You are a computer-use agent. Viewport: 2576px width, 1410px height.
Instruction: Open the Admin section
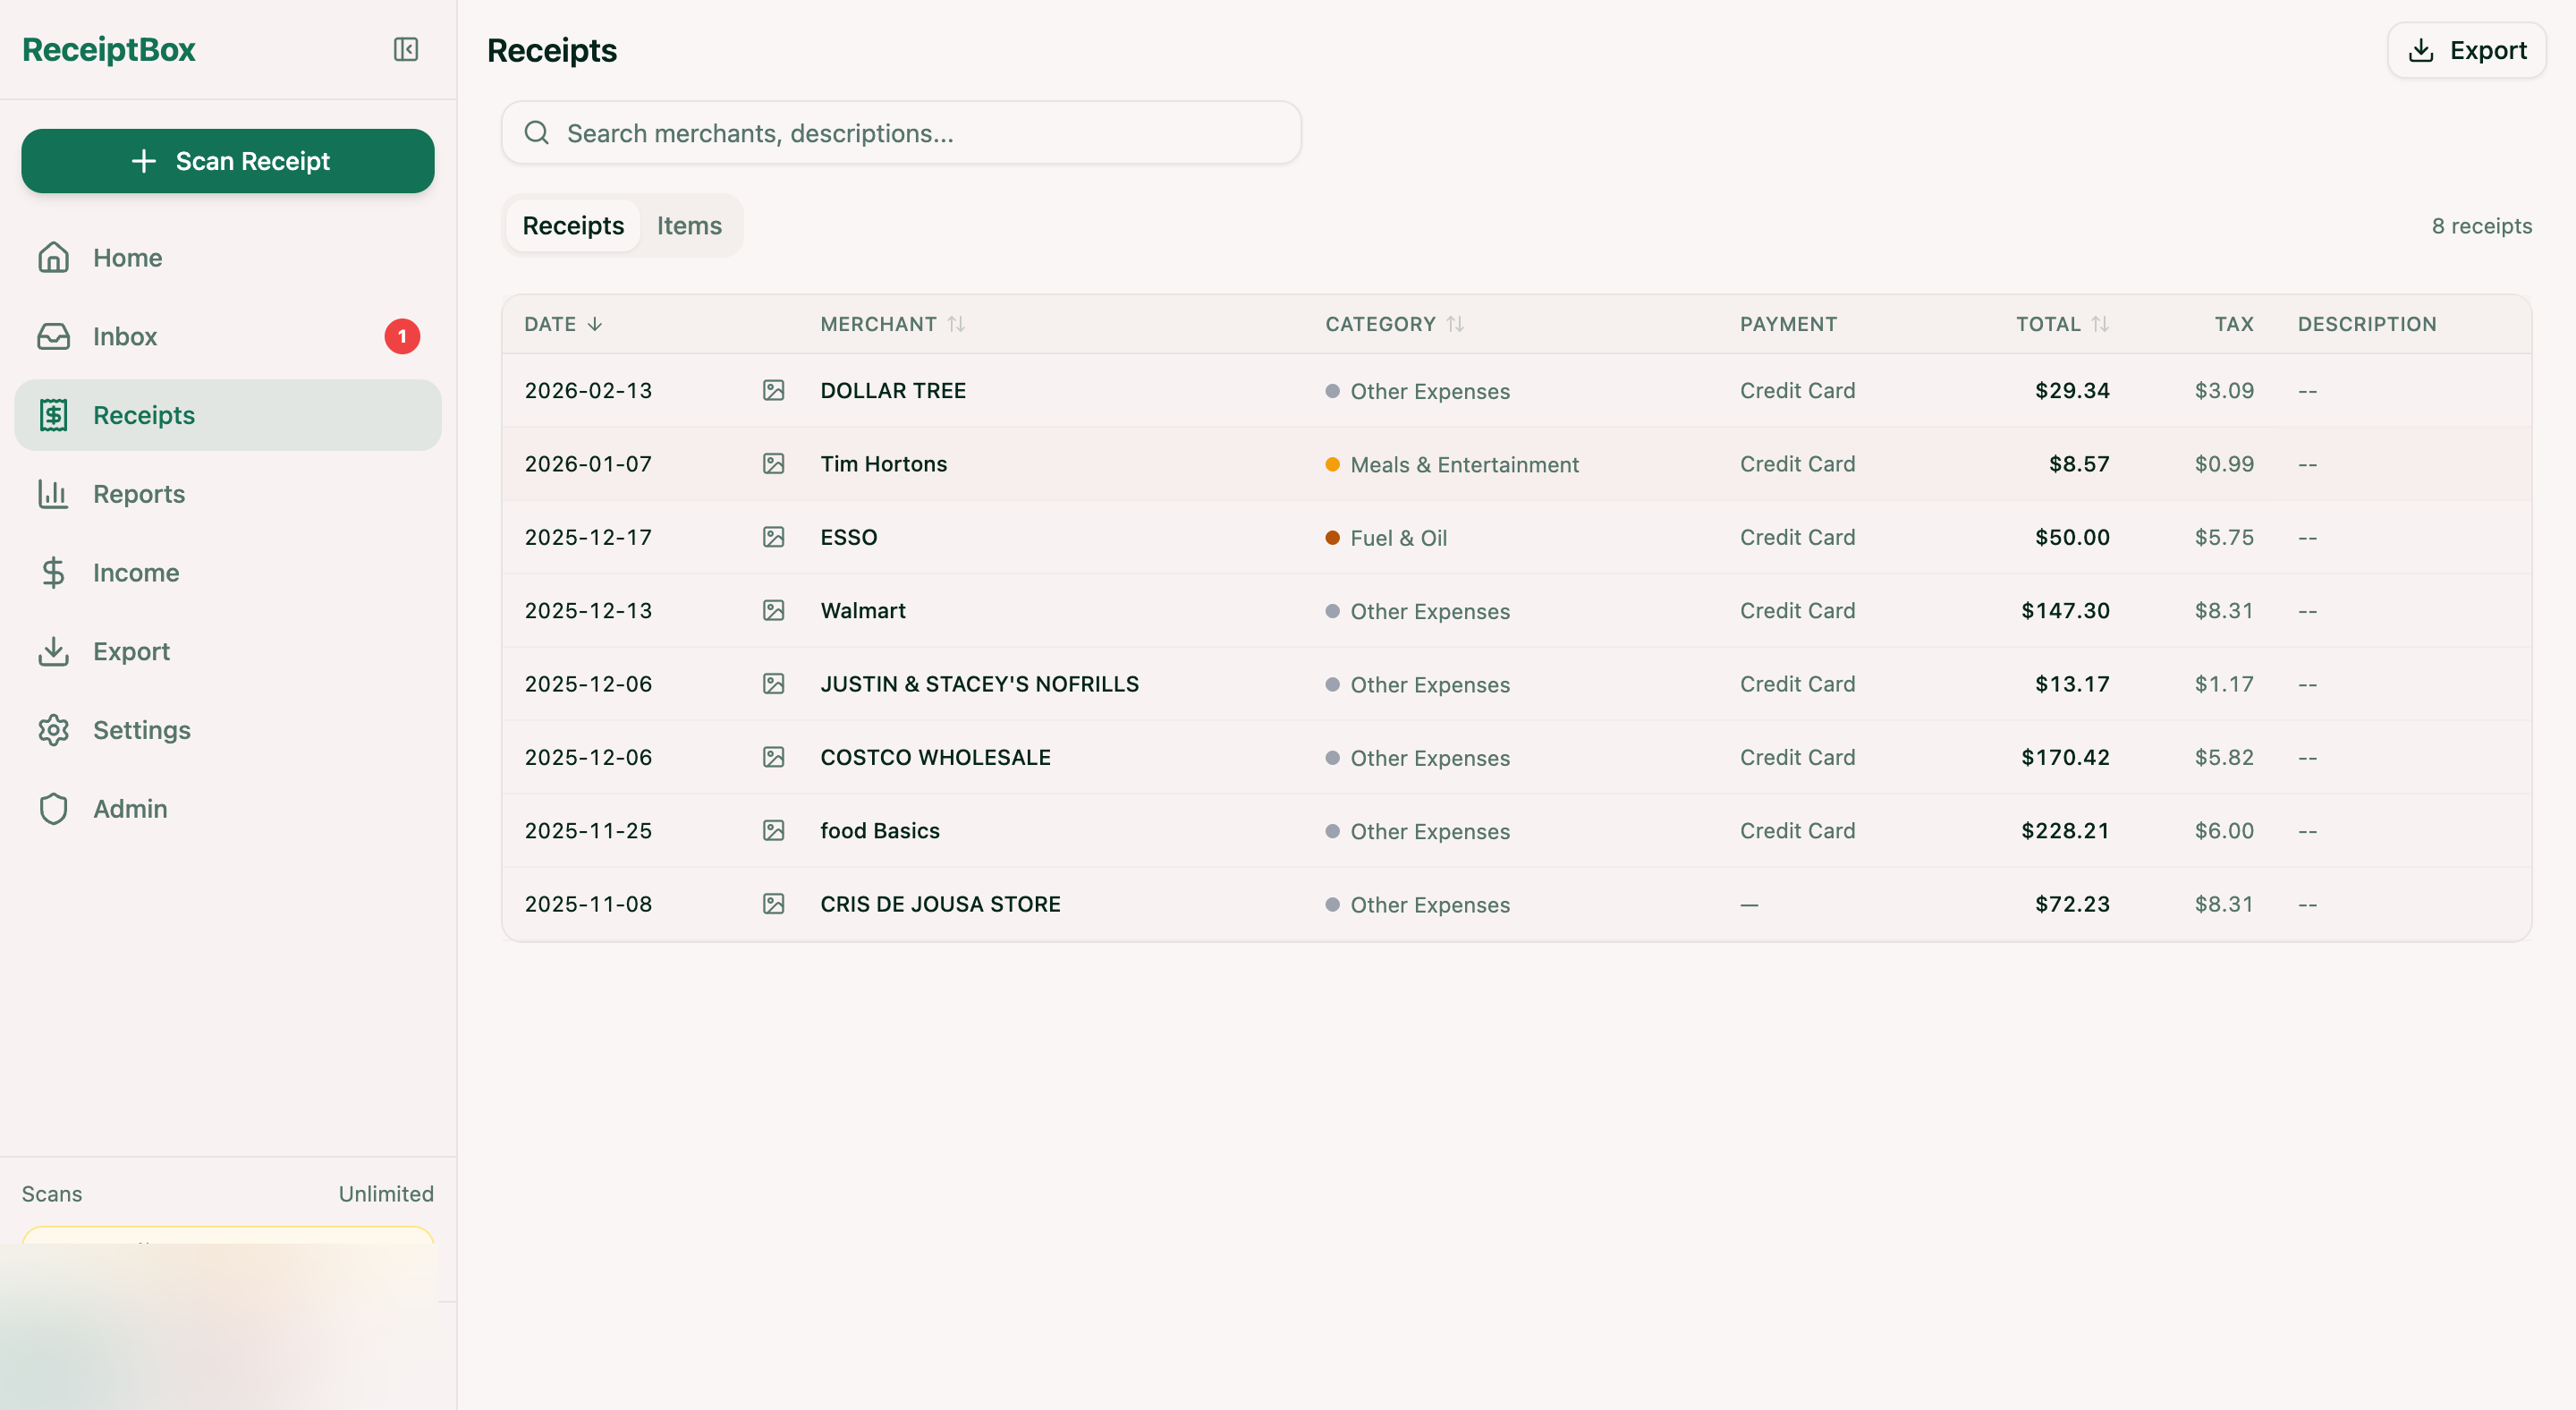click(130, 808)
